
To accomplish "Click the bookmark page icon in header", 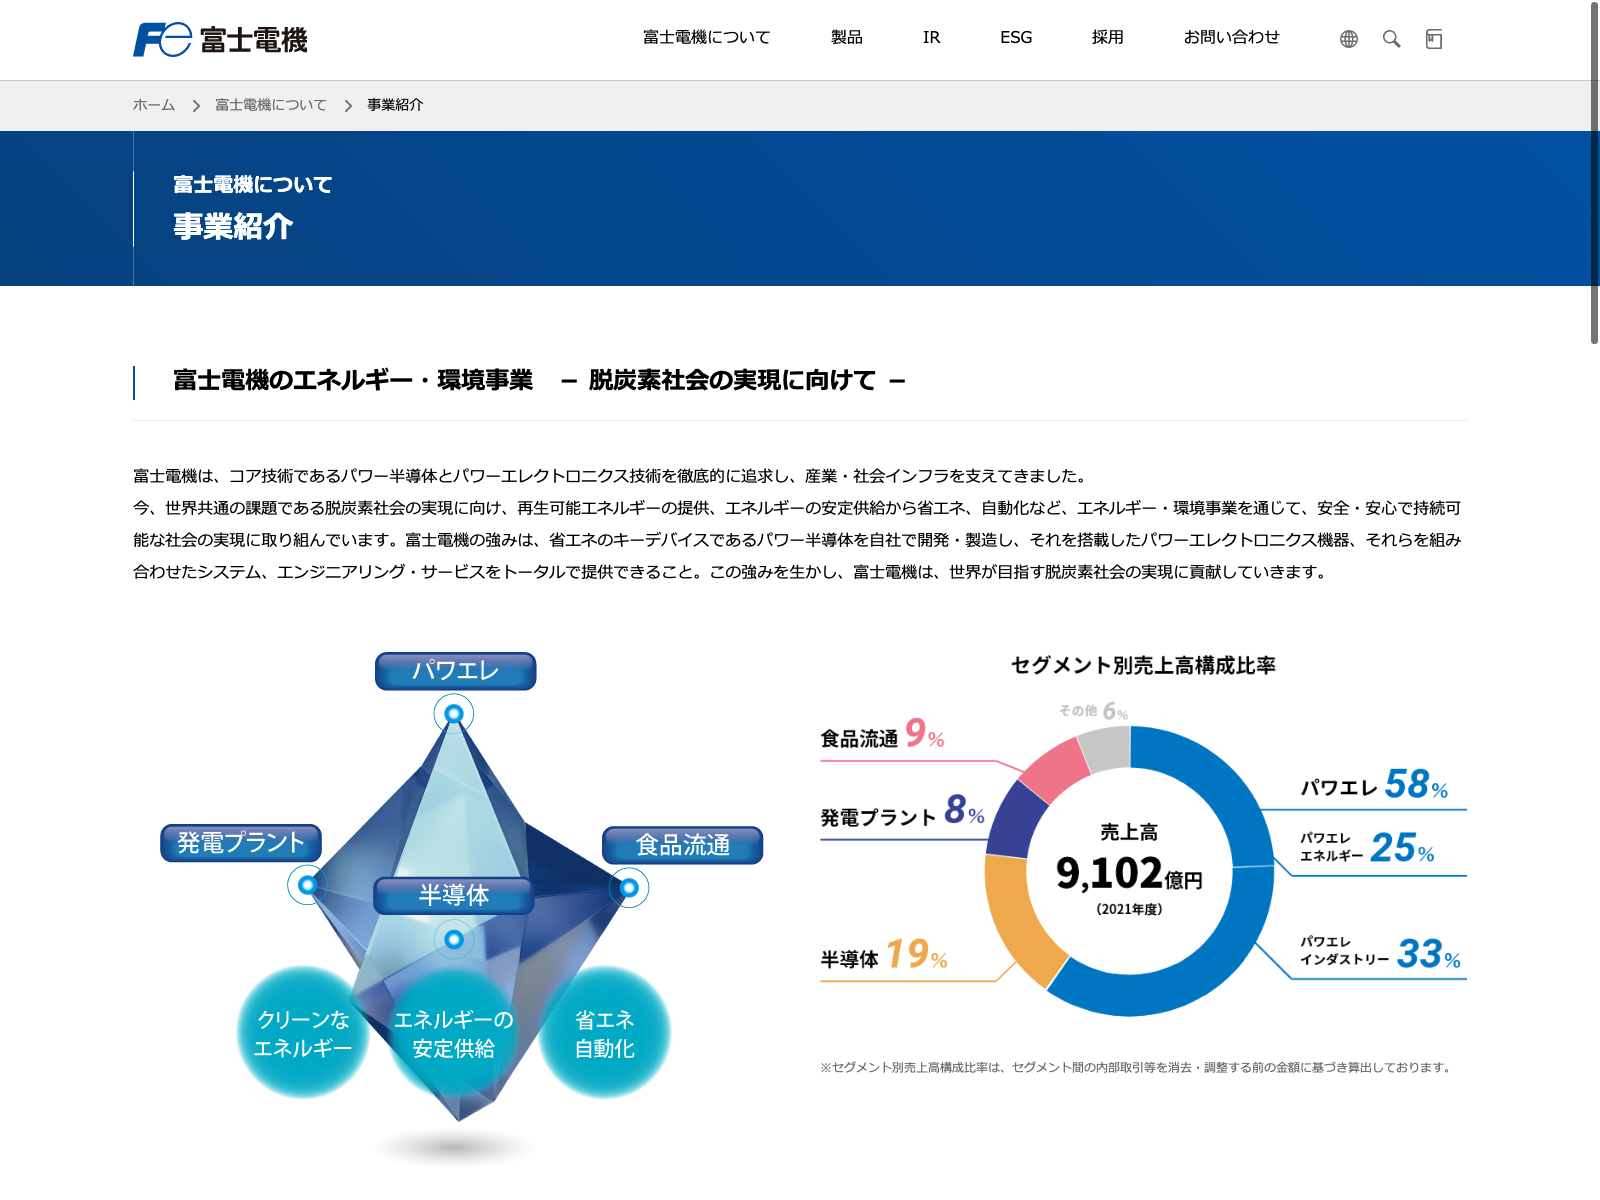I will point(1434,39).
